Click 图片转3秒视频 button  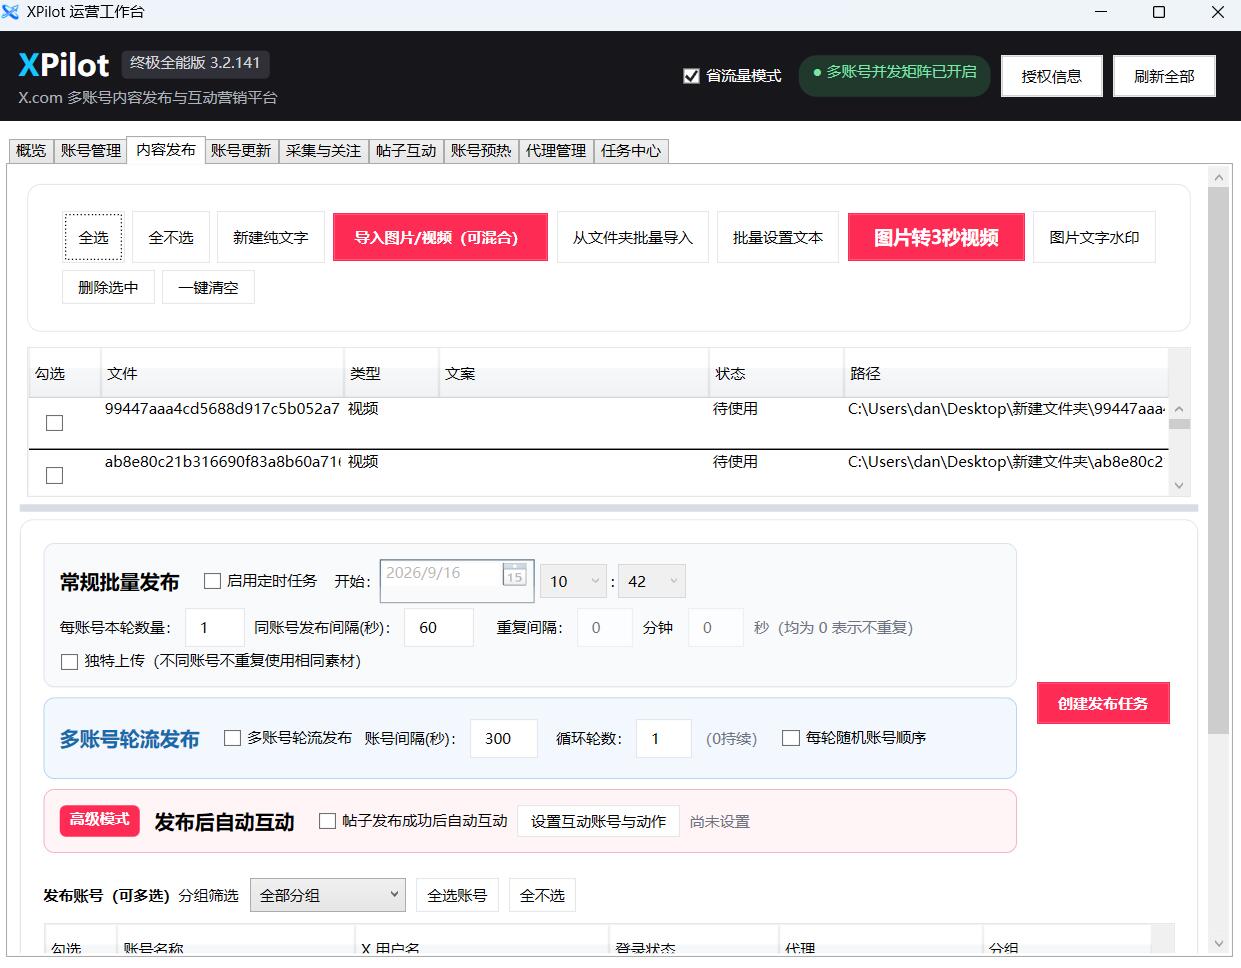[x=936, y=237]
